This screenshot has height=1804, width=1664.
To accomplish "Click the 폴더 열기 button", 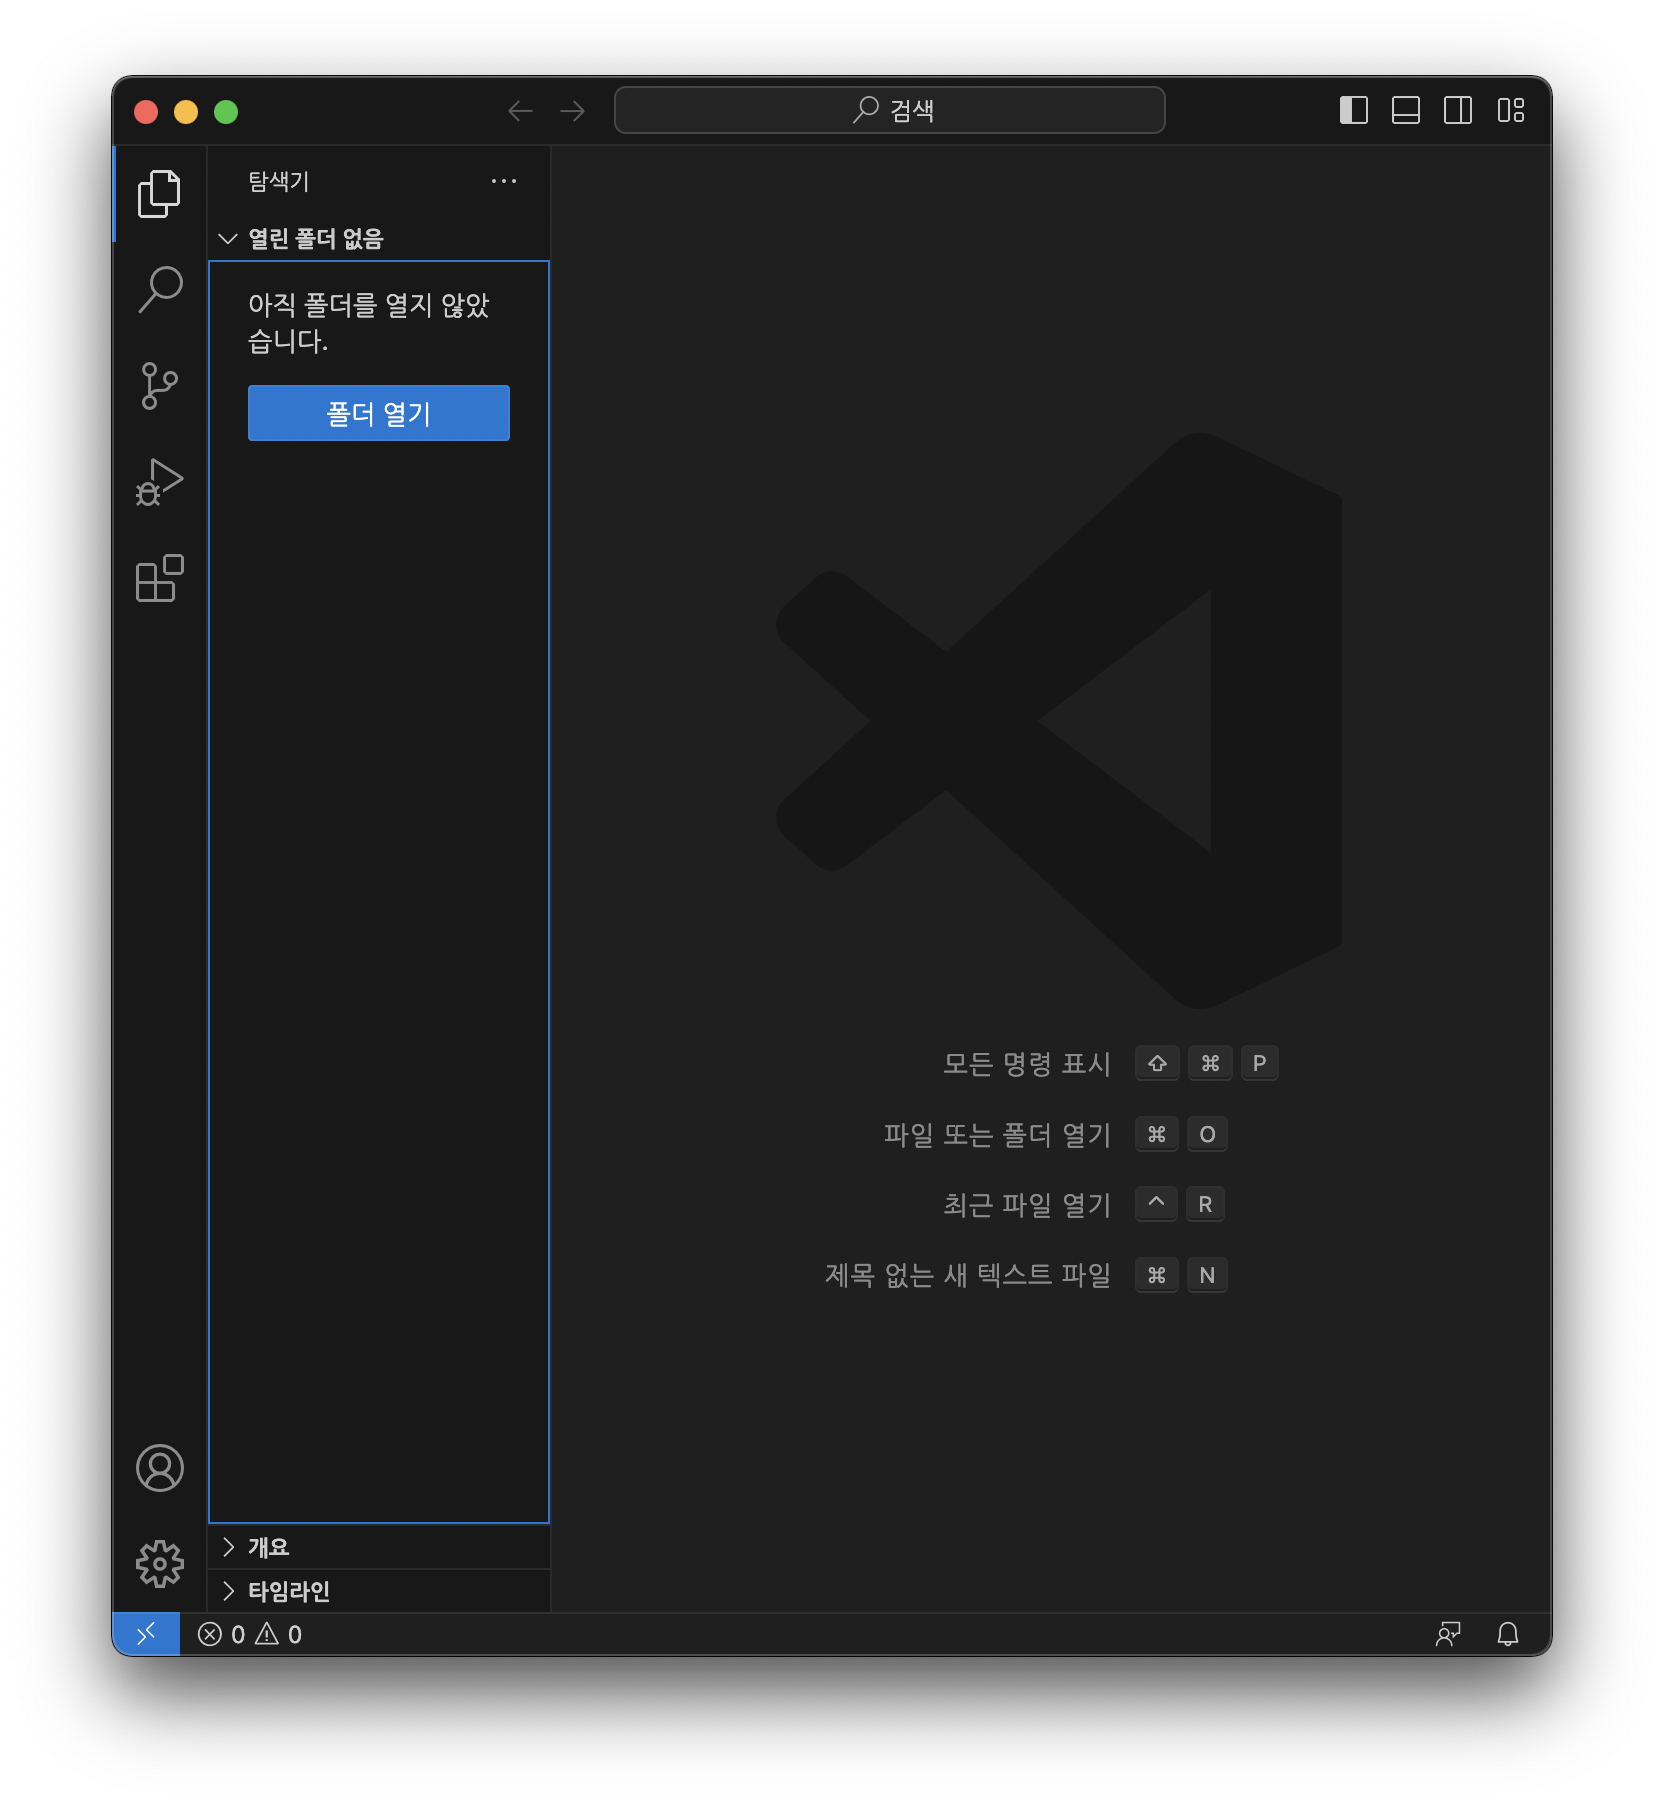I will [x=379, y=413].
